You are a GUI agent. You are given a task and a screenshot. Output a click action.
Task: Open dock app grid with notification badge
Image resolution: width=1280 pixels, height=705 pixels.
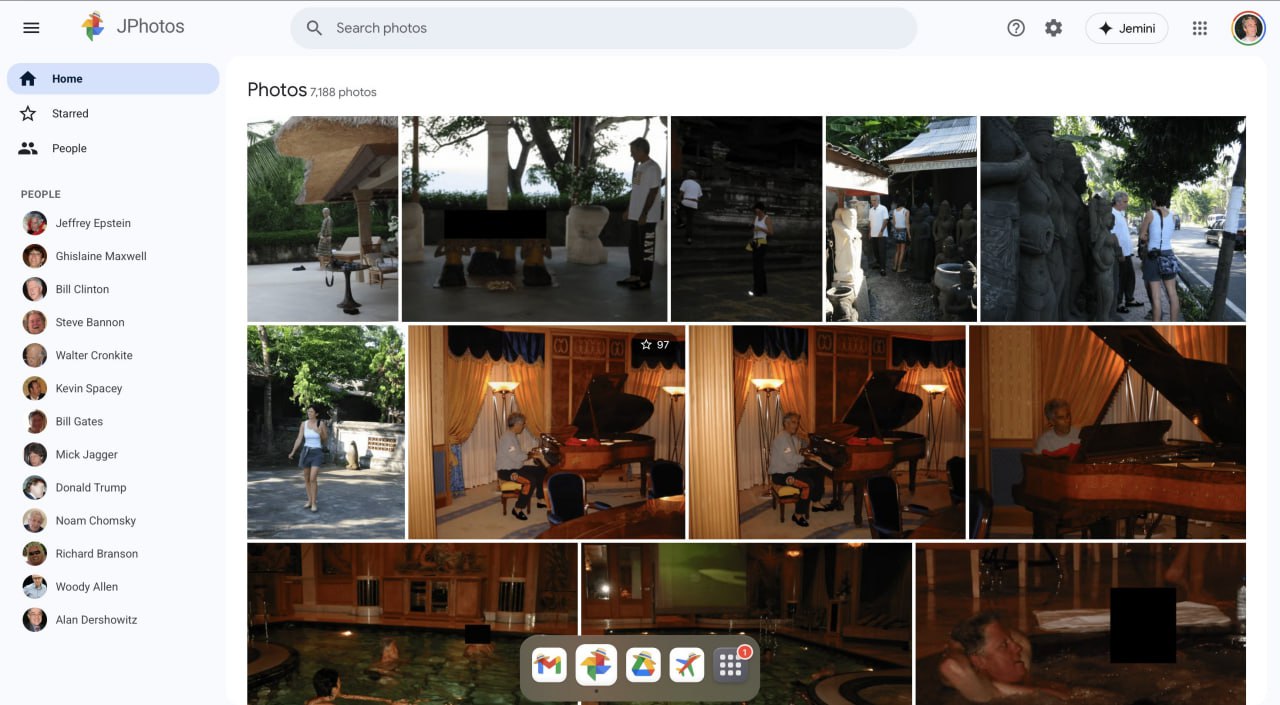pos(731,666)
